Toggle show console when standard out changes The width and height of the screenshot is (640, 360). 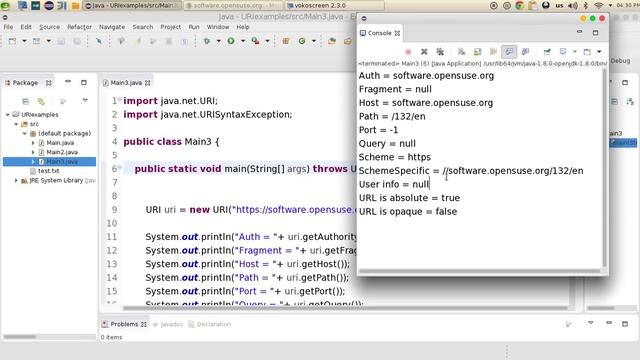pos(509,52)
